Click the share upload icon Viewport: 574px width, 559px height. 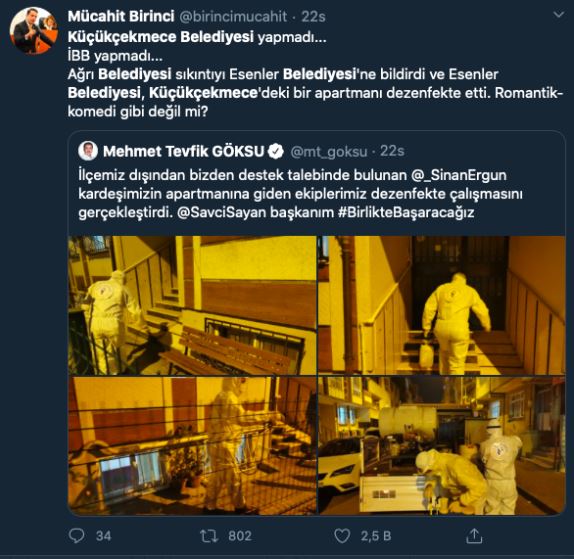pos(474,536)
